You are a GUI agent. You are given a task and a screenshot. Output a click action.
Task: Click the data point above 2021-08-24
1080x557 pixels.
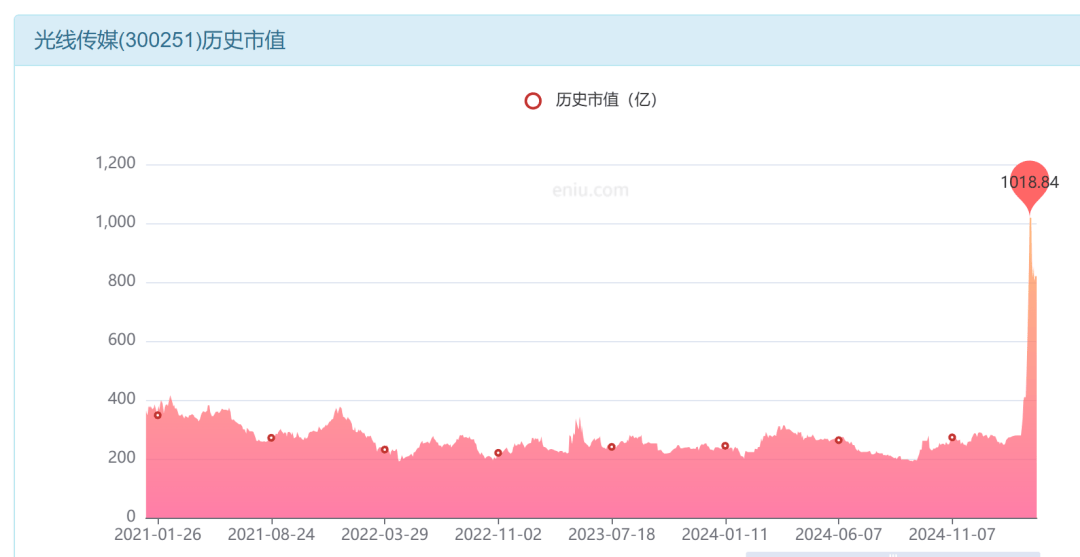271,438
